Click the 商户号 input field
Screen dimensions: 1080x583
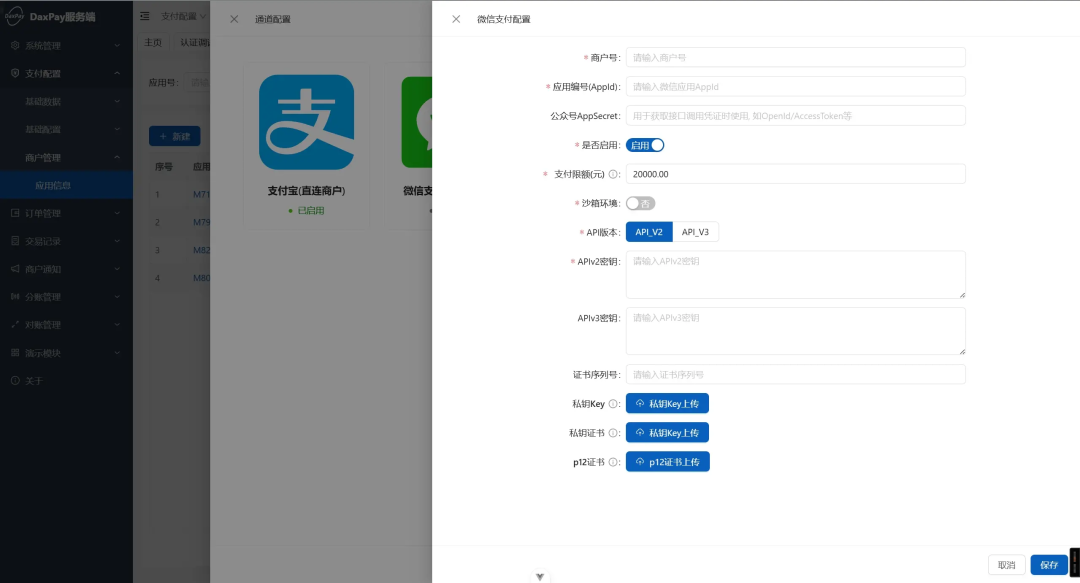pos(795,57)
